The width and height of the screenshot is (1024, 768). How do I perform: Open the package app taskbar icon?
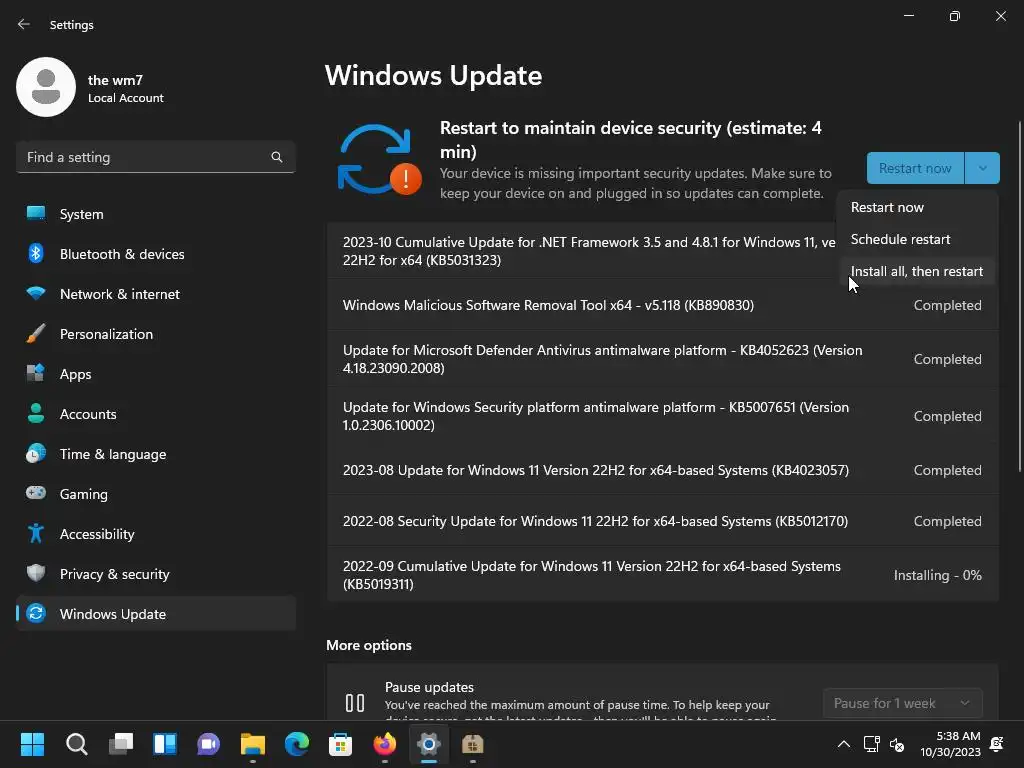coord(472,744)
